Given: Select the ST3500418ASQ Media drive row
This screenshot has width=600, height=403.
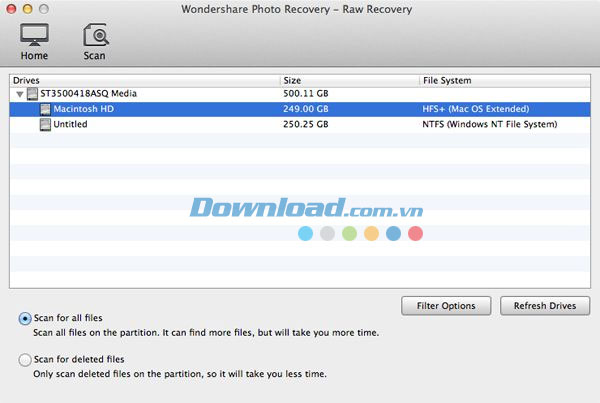Looking at the screenshot, I should (300, 94).
